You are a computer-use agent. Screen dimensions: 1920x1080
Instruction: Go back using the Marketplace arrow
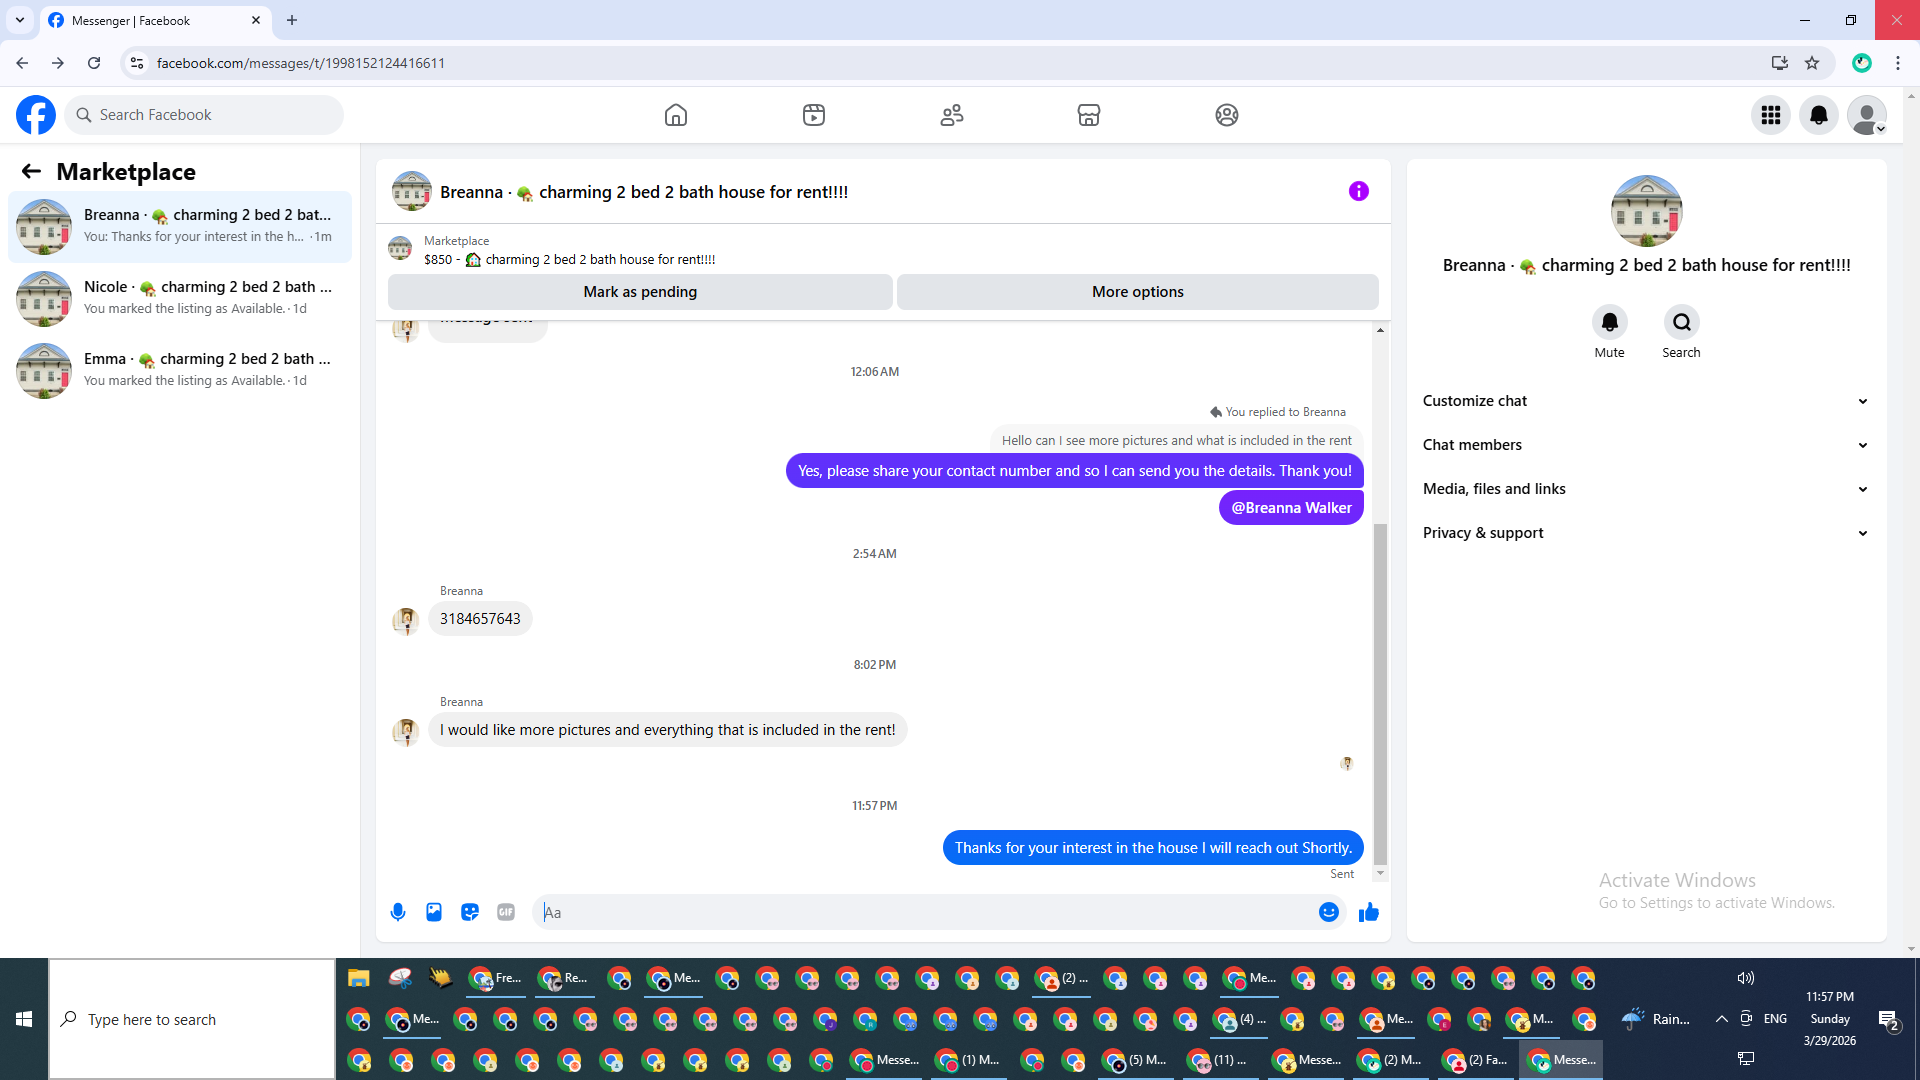(31, 171)
